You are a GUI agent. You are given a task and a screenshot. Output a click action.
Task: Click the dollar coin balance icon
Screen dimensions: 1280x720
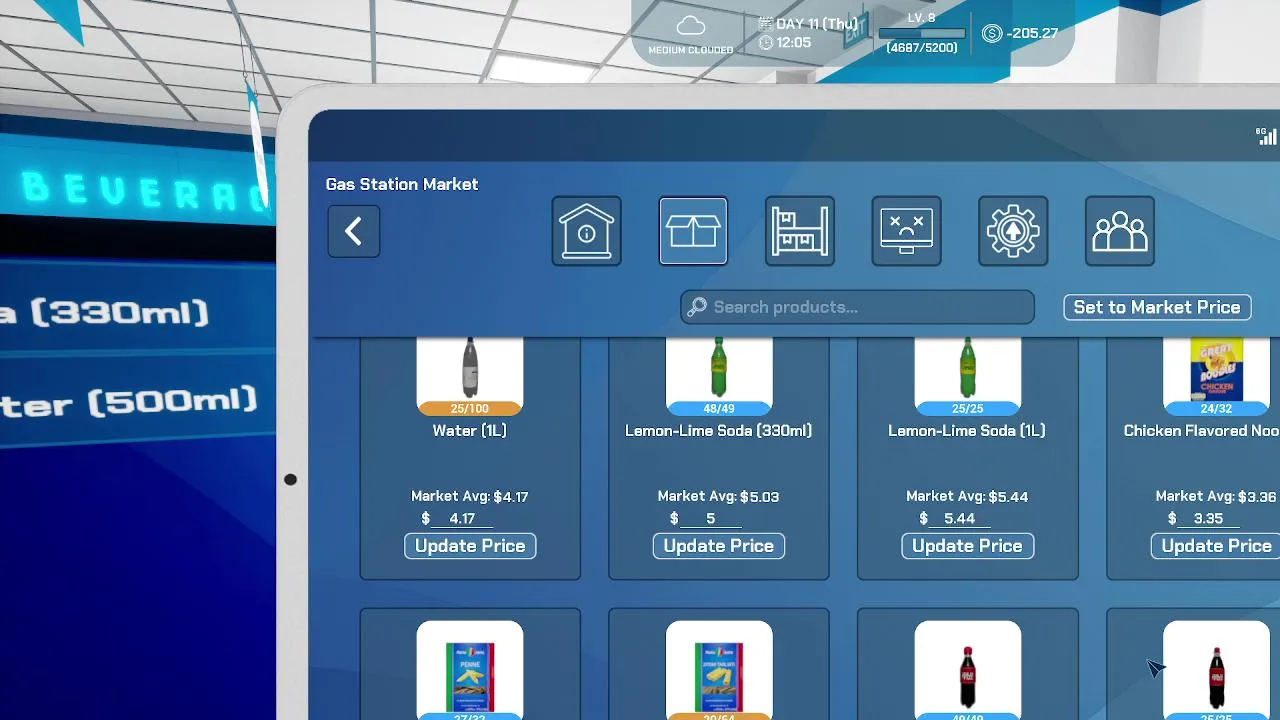click(992, 34)
